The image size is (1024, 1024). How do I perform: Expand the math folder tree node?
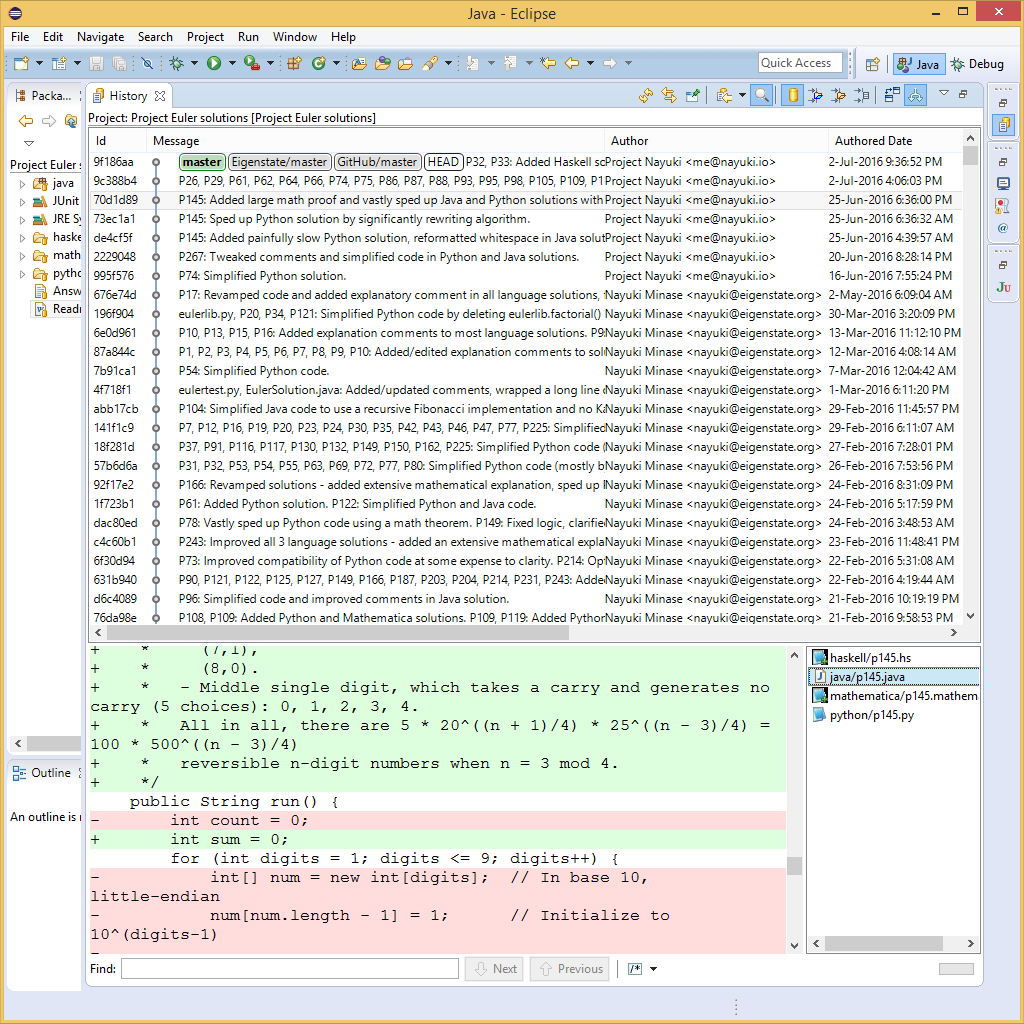22,256
